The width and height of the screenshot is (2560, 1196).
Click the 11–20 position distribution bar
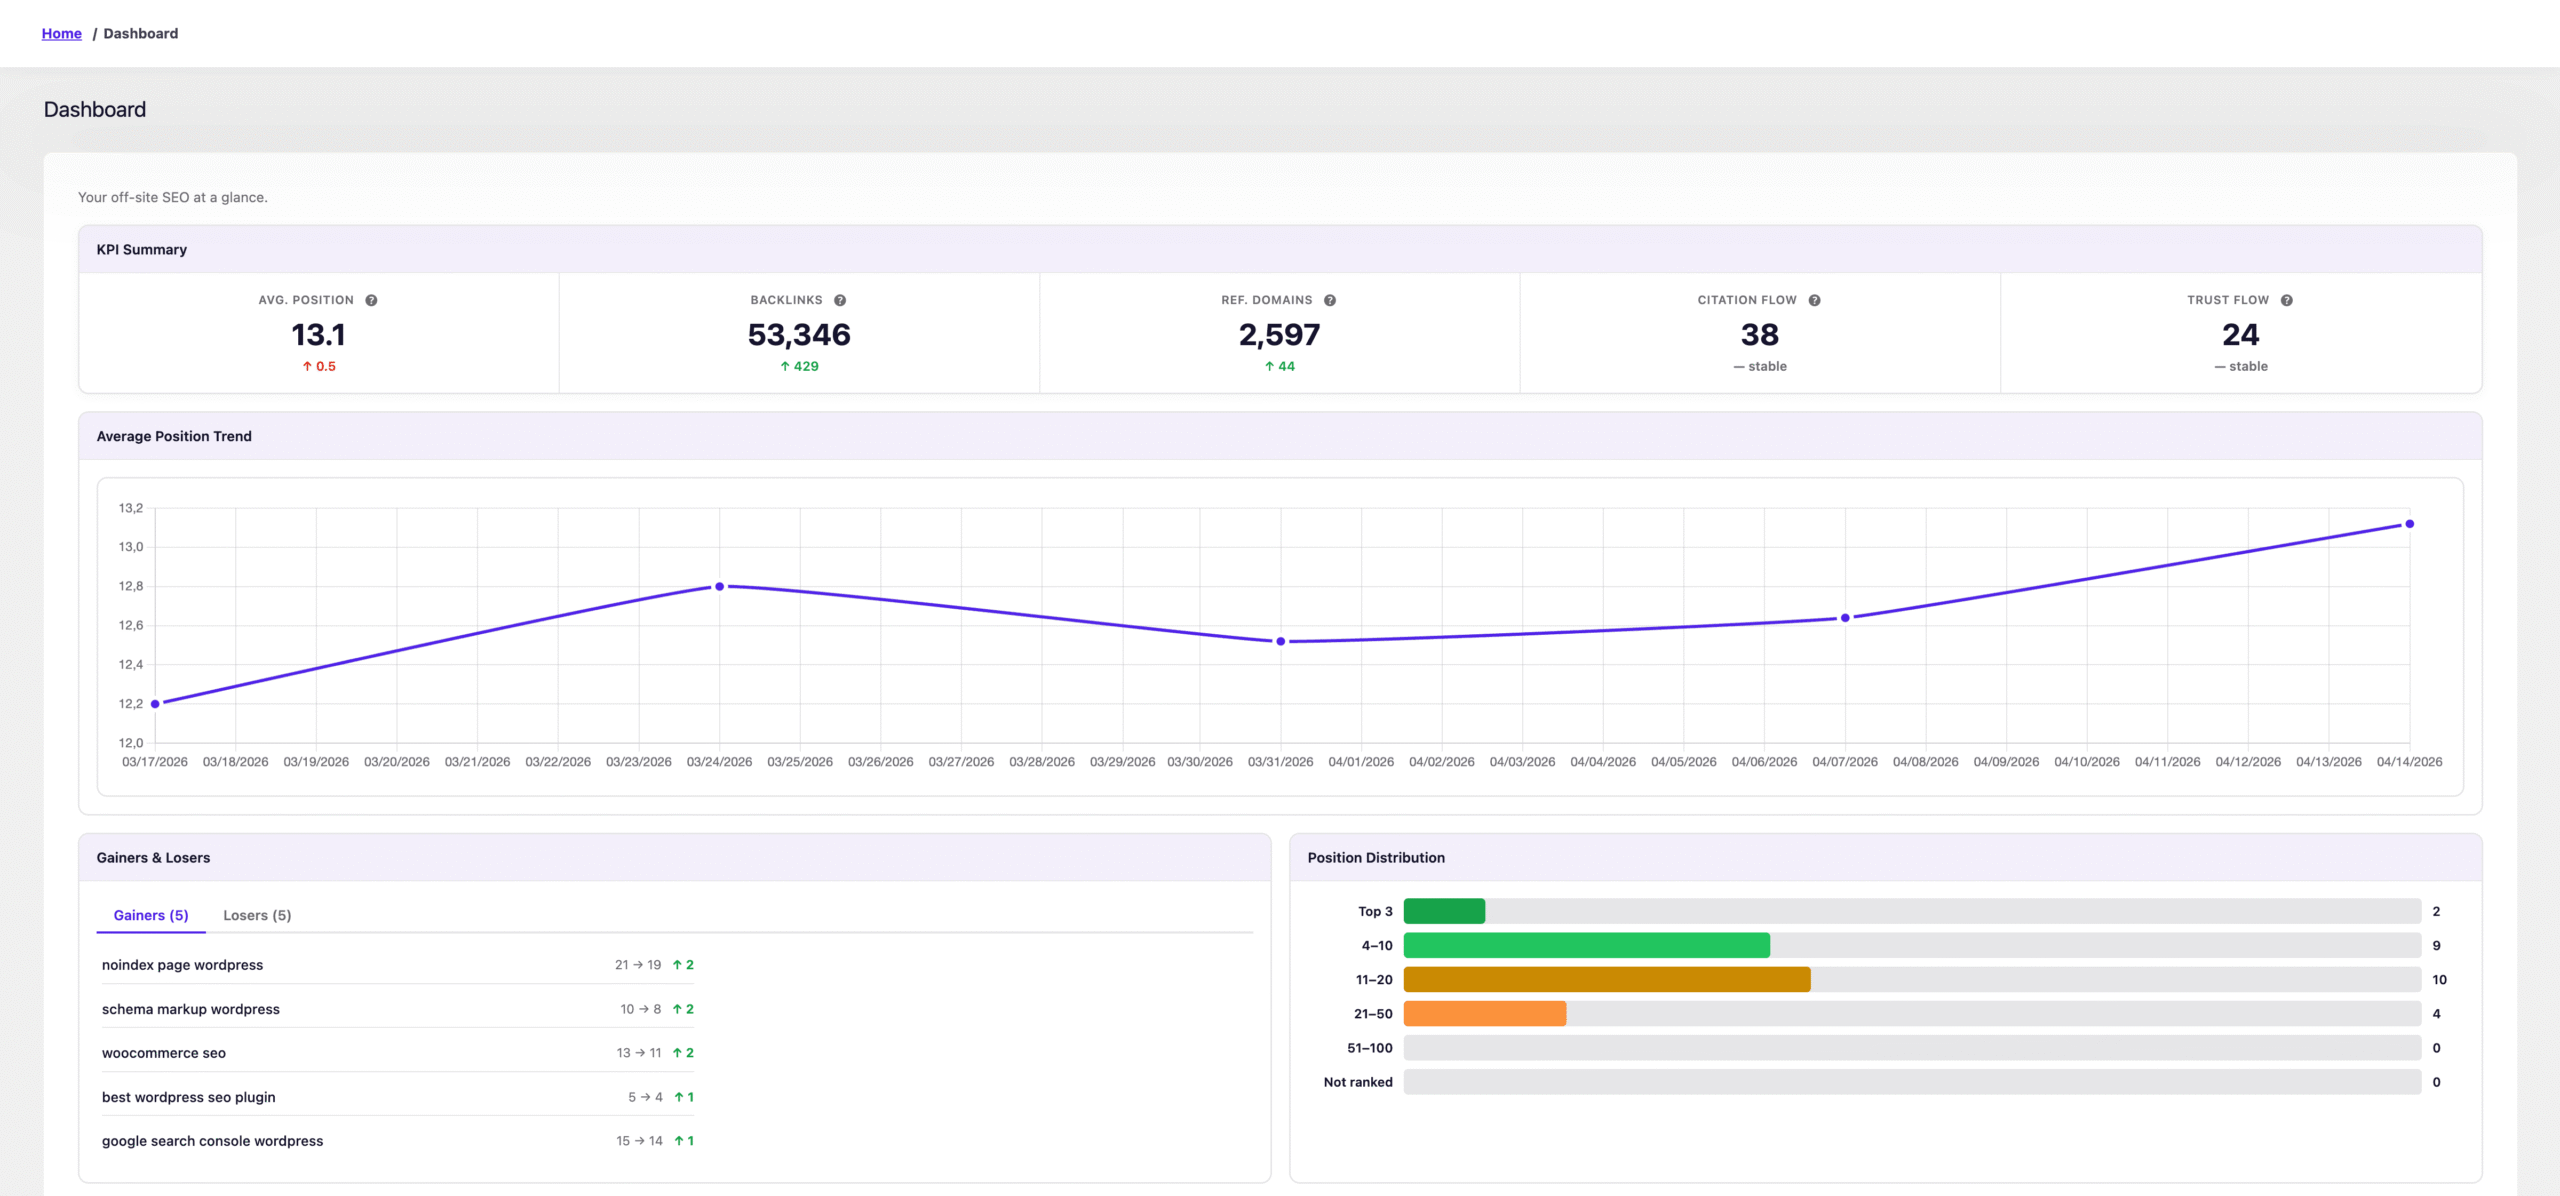[1606, 979]
